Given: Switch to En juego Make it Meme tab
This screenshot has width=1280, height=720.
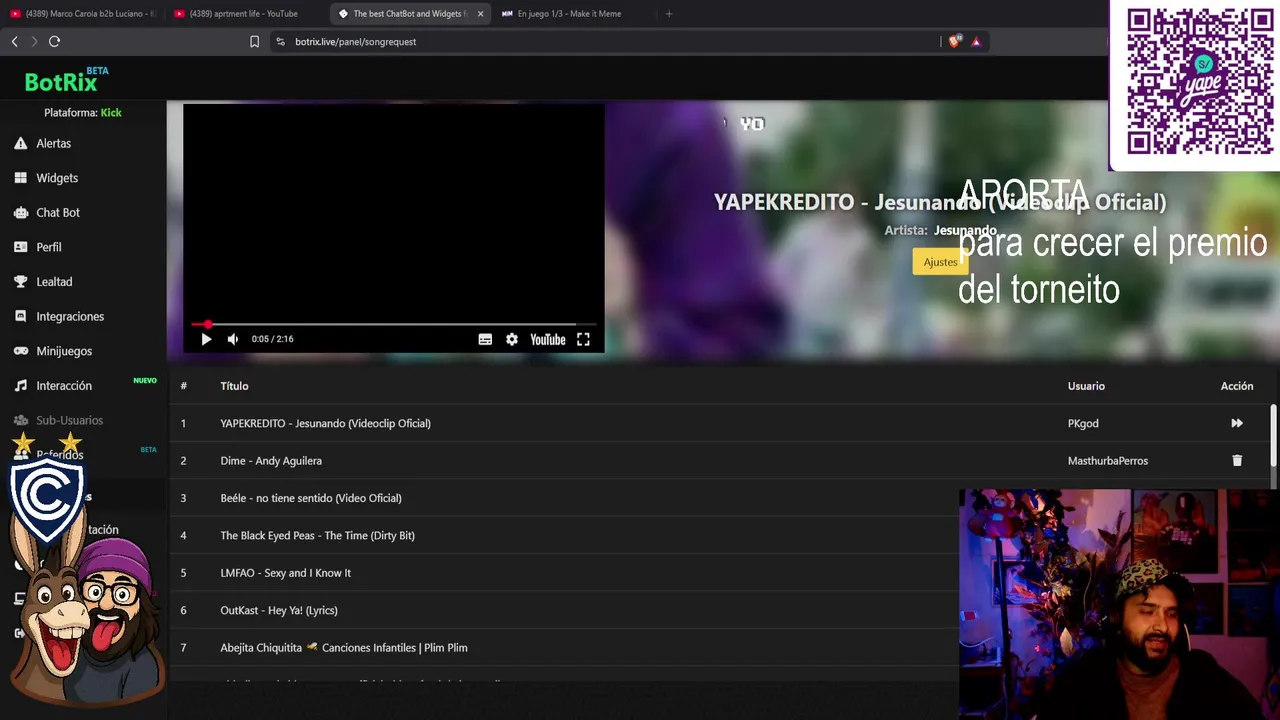Looking at the screenshot, I should click(x=570, y=14).
